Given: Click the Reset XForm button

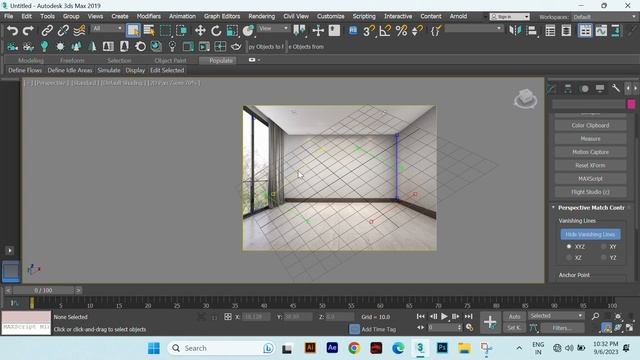Looking at the screenshot, I should point(590,165).
